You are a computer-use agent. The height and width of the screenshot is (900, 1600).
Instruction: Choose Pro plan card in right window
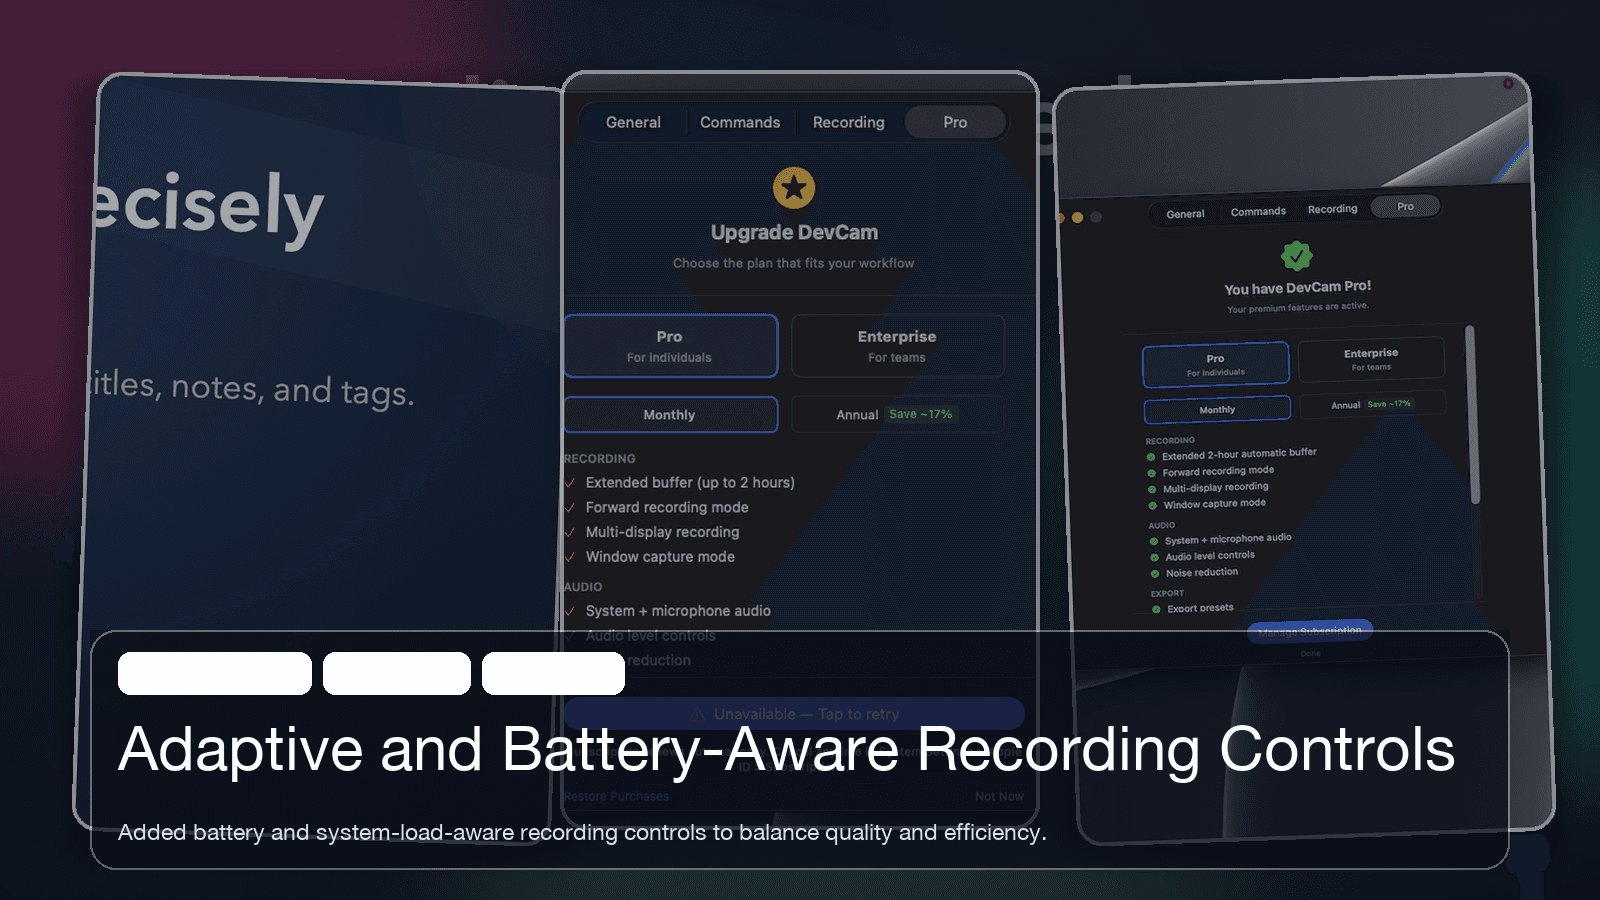[1216, 364]
